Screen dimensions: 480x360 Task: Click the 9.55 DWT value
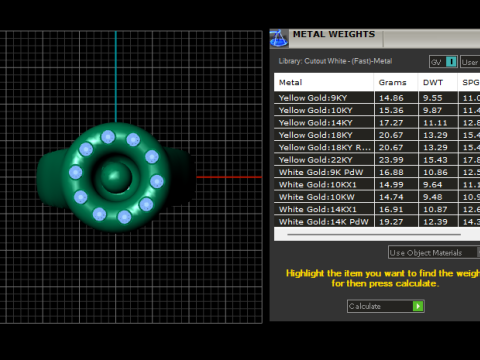(x=433, y=98)
